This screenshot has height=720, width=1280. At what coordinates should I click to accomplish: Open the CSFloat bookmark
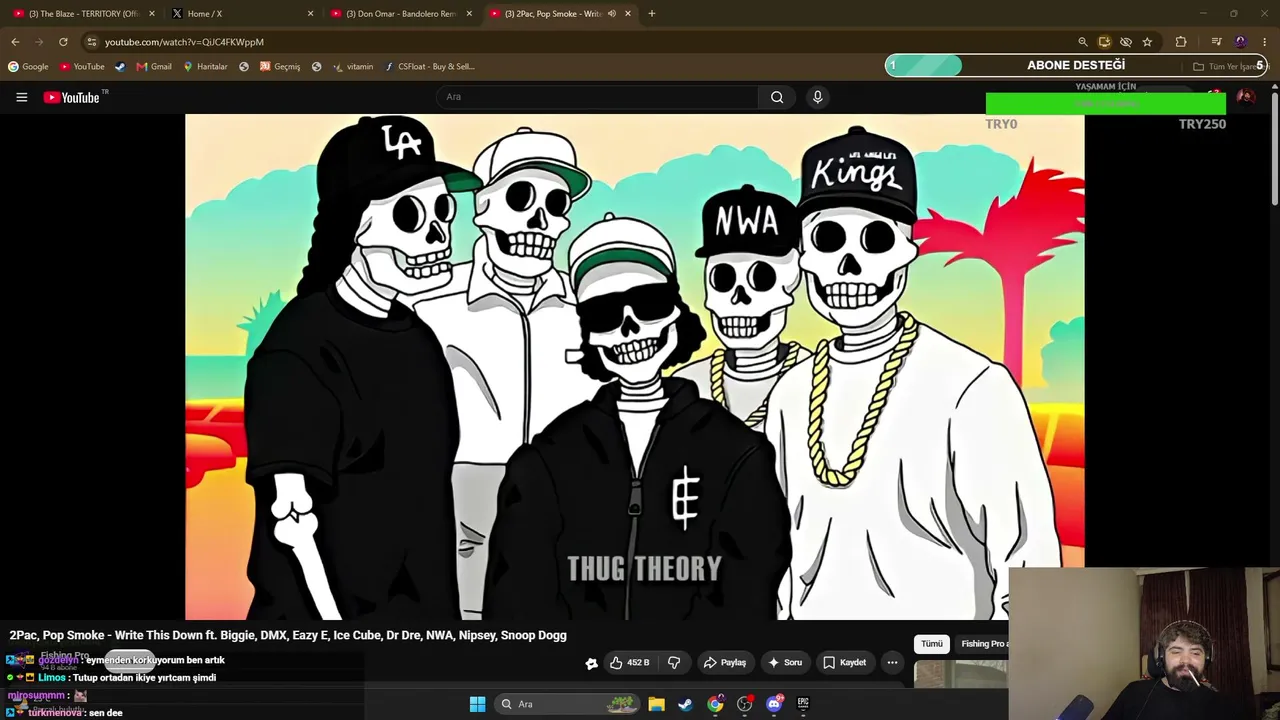point(430,67)
